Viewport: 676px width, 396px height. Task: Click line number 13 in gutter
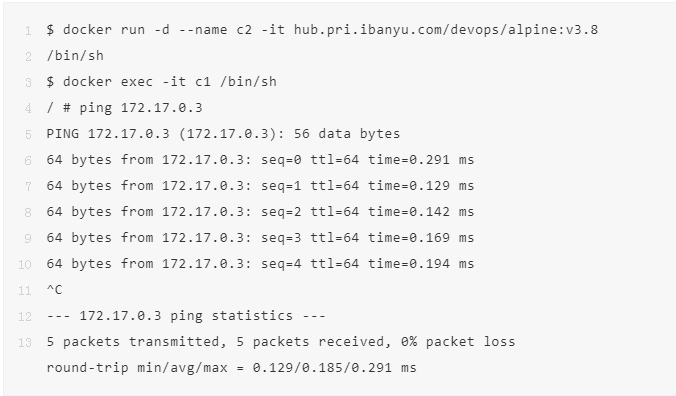point(25,343)
